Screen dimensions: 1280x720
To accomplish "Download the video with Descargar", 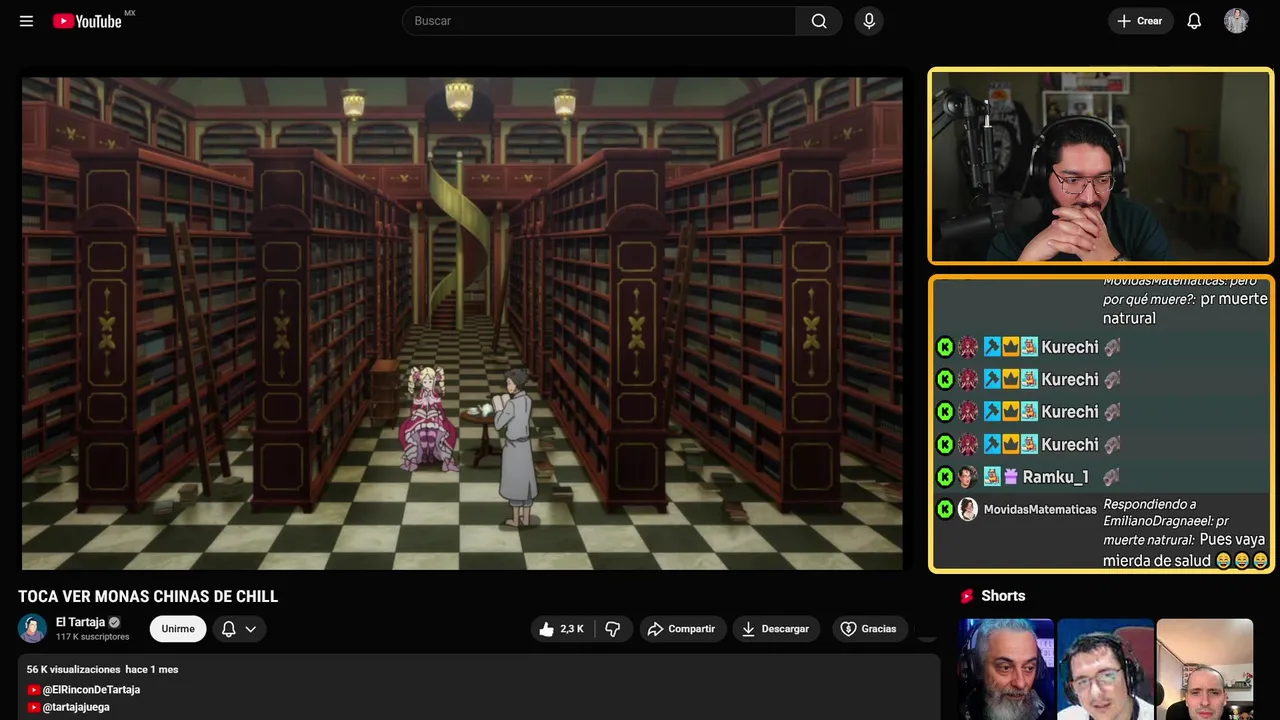I will tap(775, 629).
